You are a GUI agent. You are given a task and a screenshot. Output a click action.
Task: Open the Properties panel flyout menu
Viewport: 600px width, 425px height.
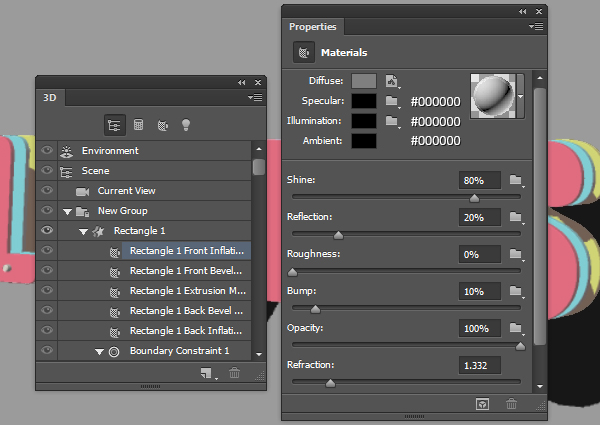(536, 26)
